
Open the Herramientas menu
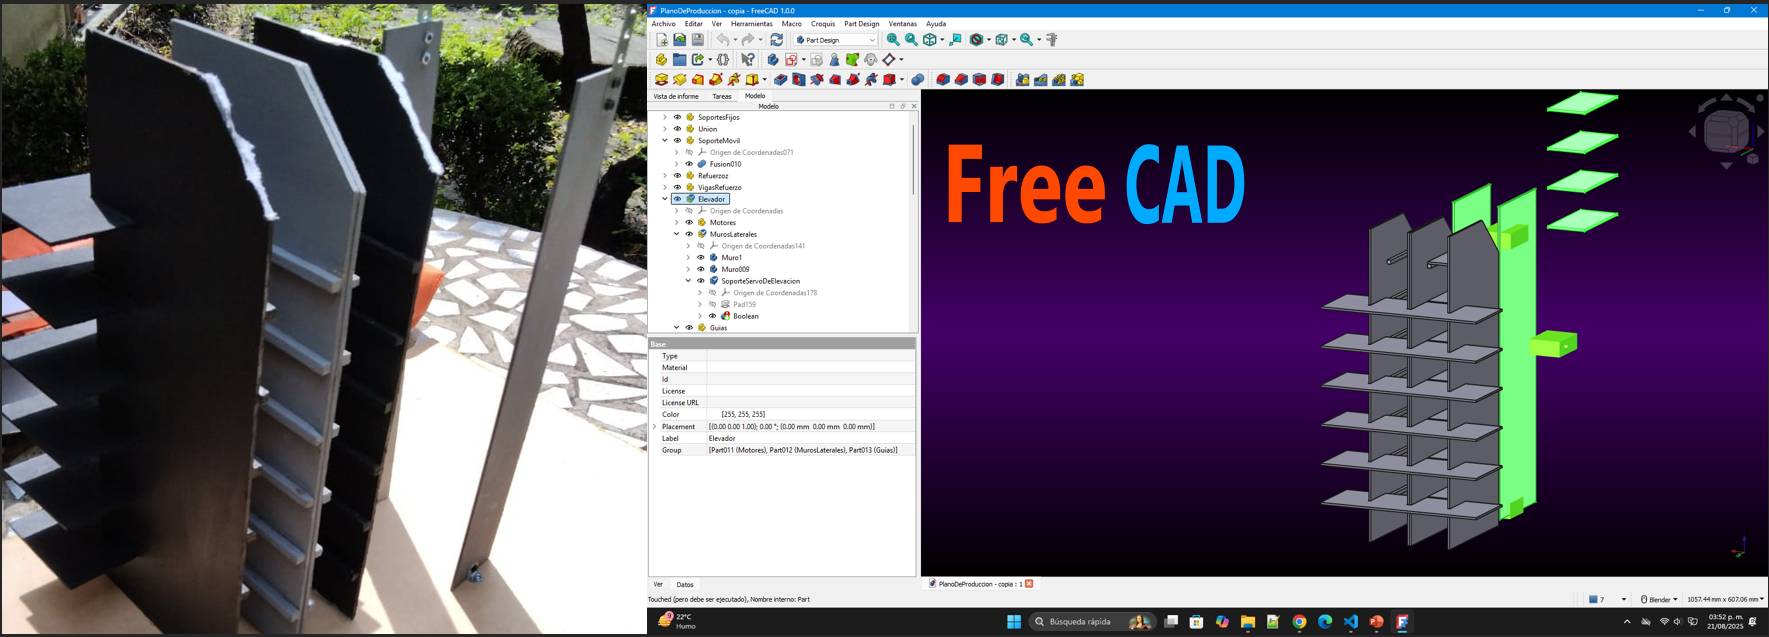tap(751, 24)
